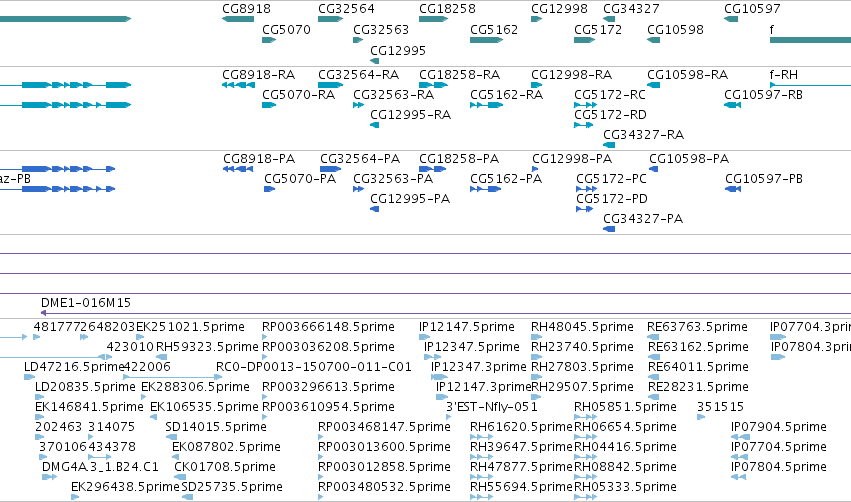Open the CG5172 gene label

[x=598, y=29]
